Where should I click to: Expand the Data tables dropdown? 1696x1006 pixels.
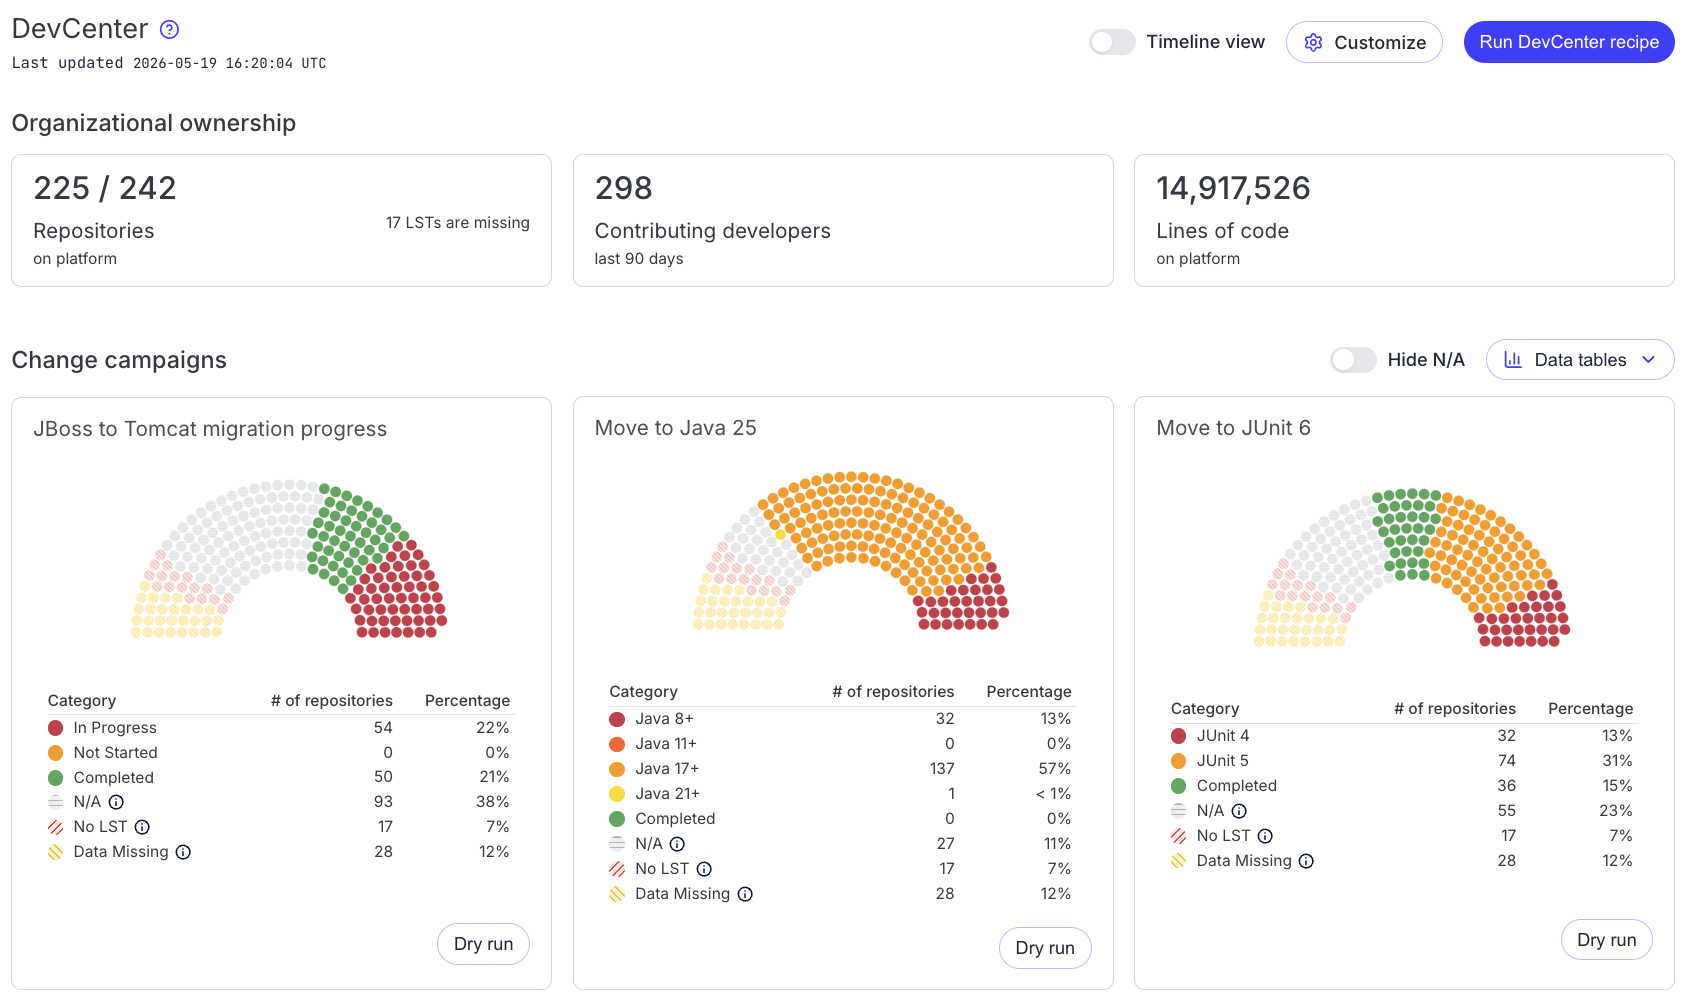click(1580, 360)
